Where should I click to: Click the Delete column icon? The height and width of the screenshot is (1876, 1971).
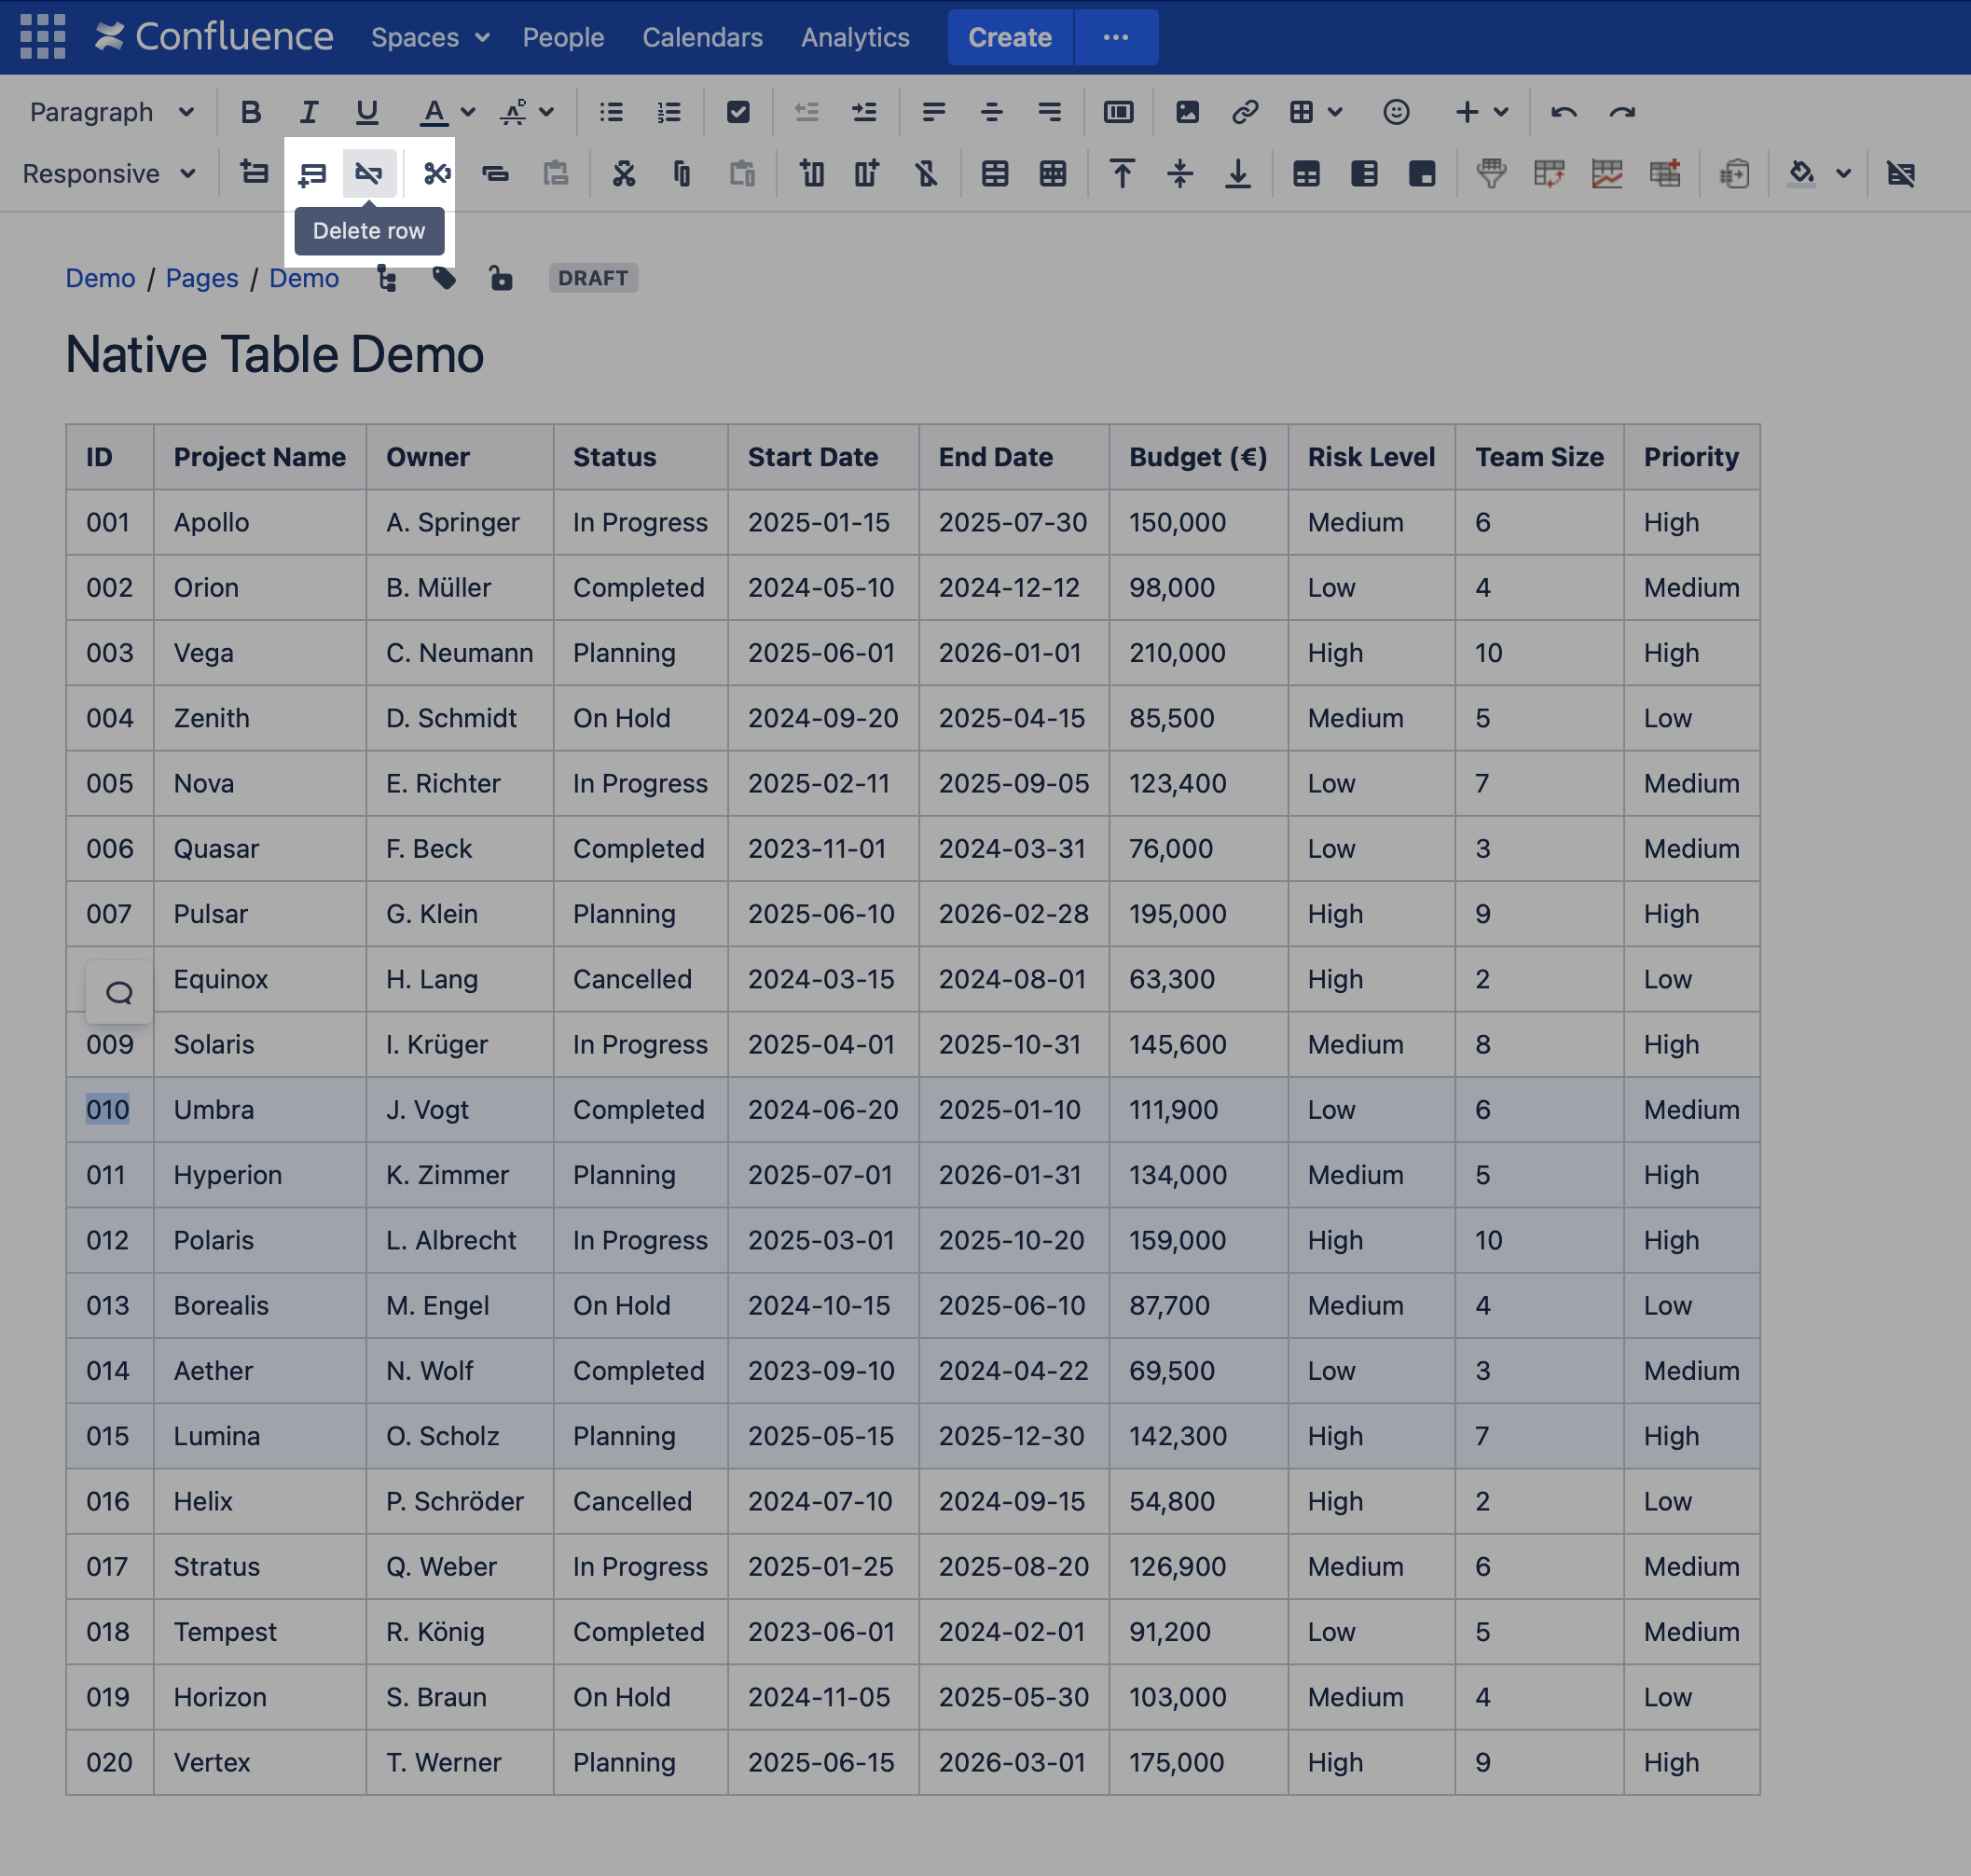pyautogui.click(x=926, y=174)
